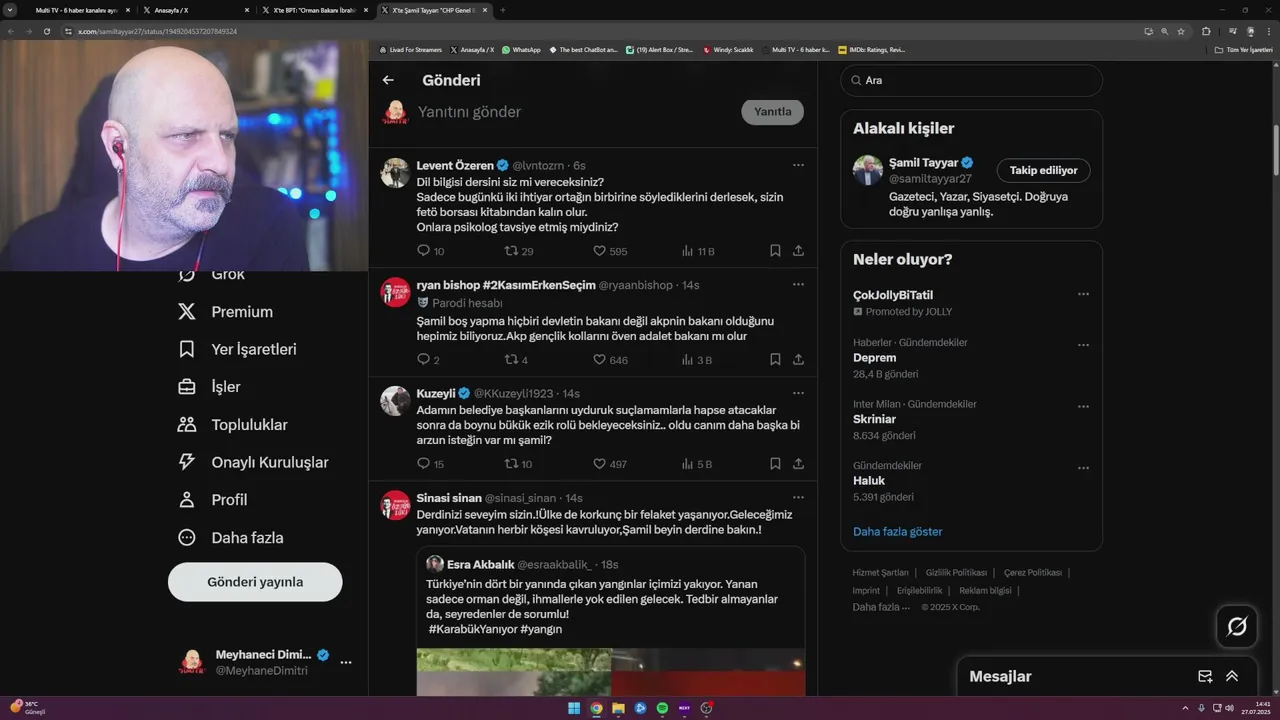Image resolution: width=1280 pixels, height=720 pixels.
Task: Click the Ara search box
Action: coord(971,80)
